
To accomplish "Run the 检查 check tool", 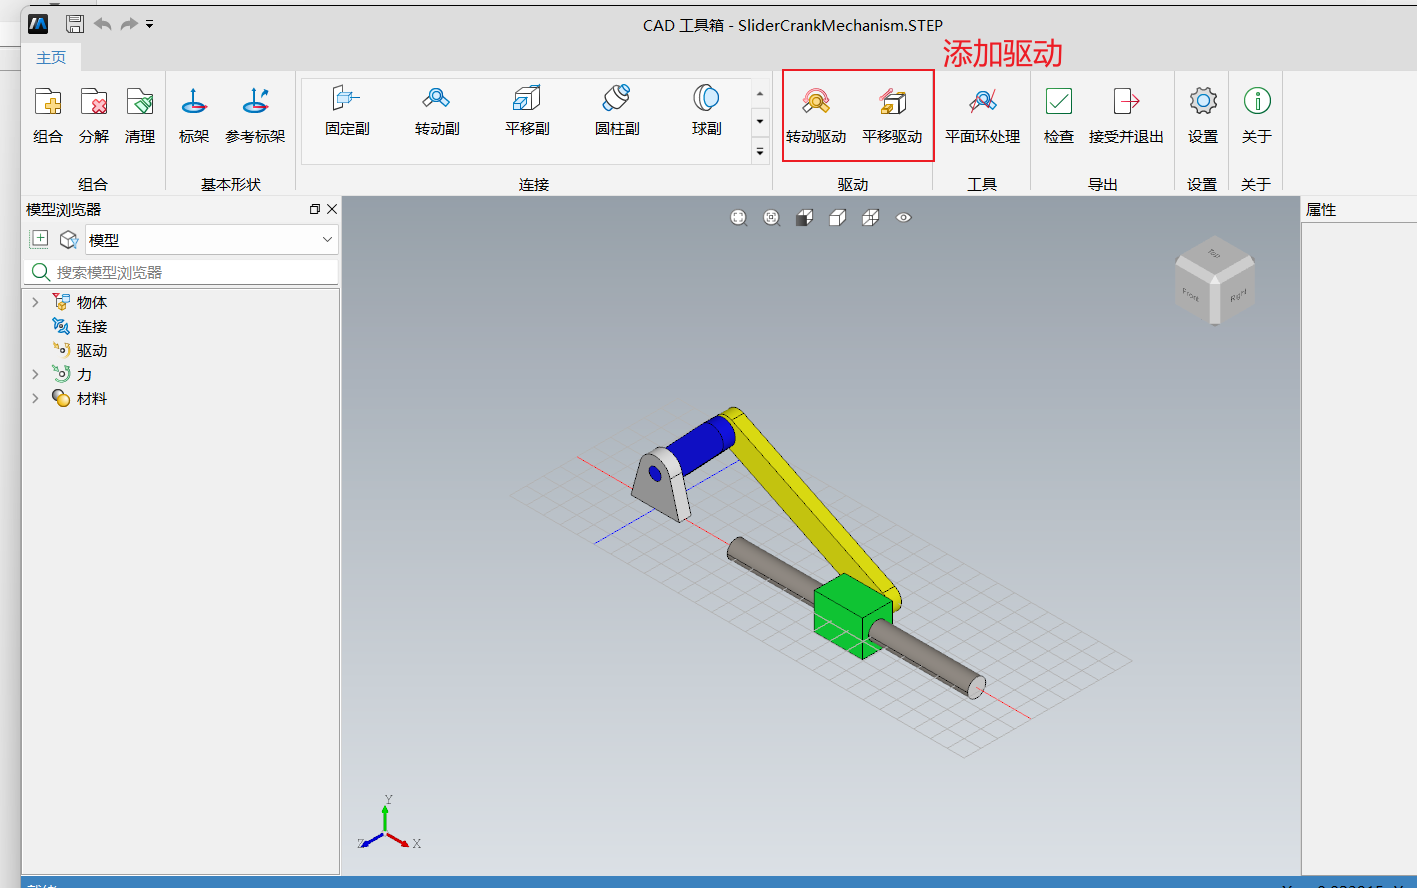I will coord(1059,115).
